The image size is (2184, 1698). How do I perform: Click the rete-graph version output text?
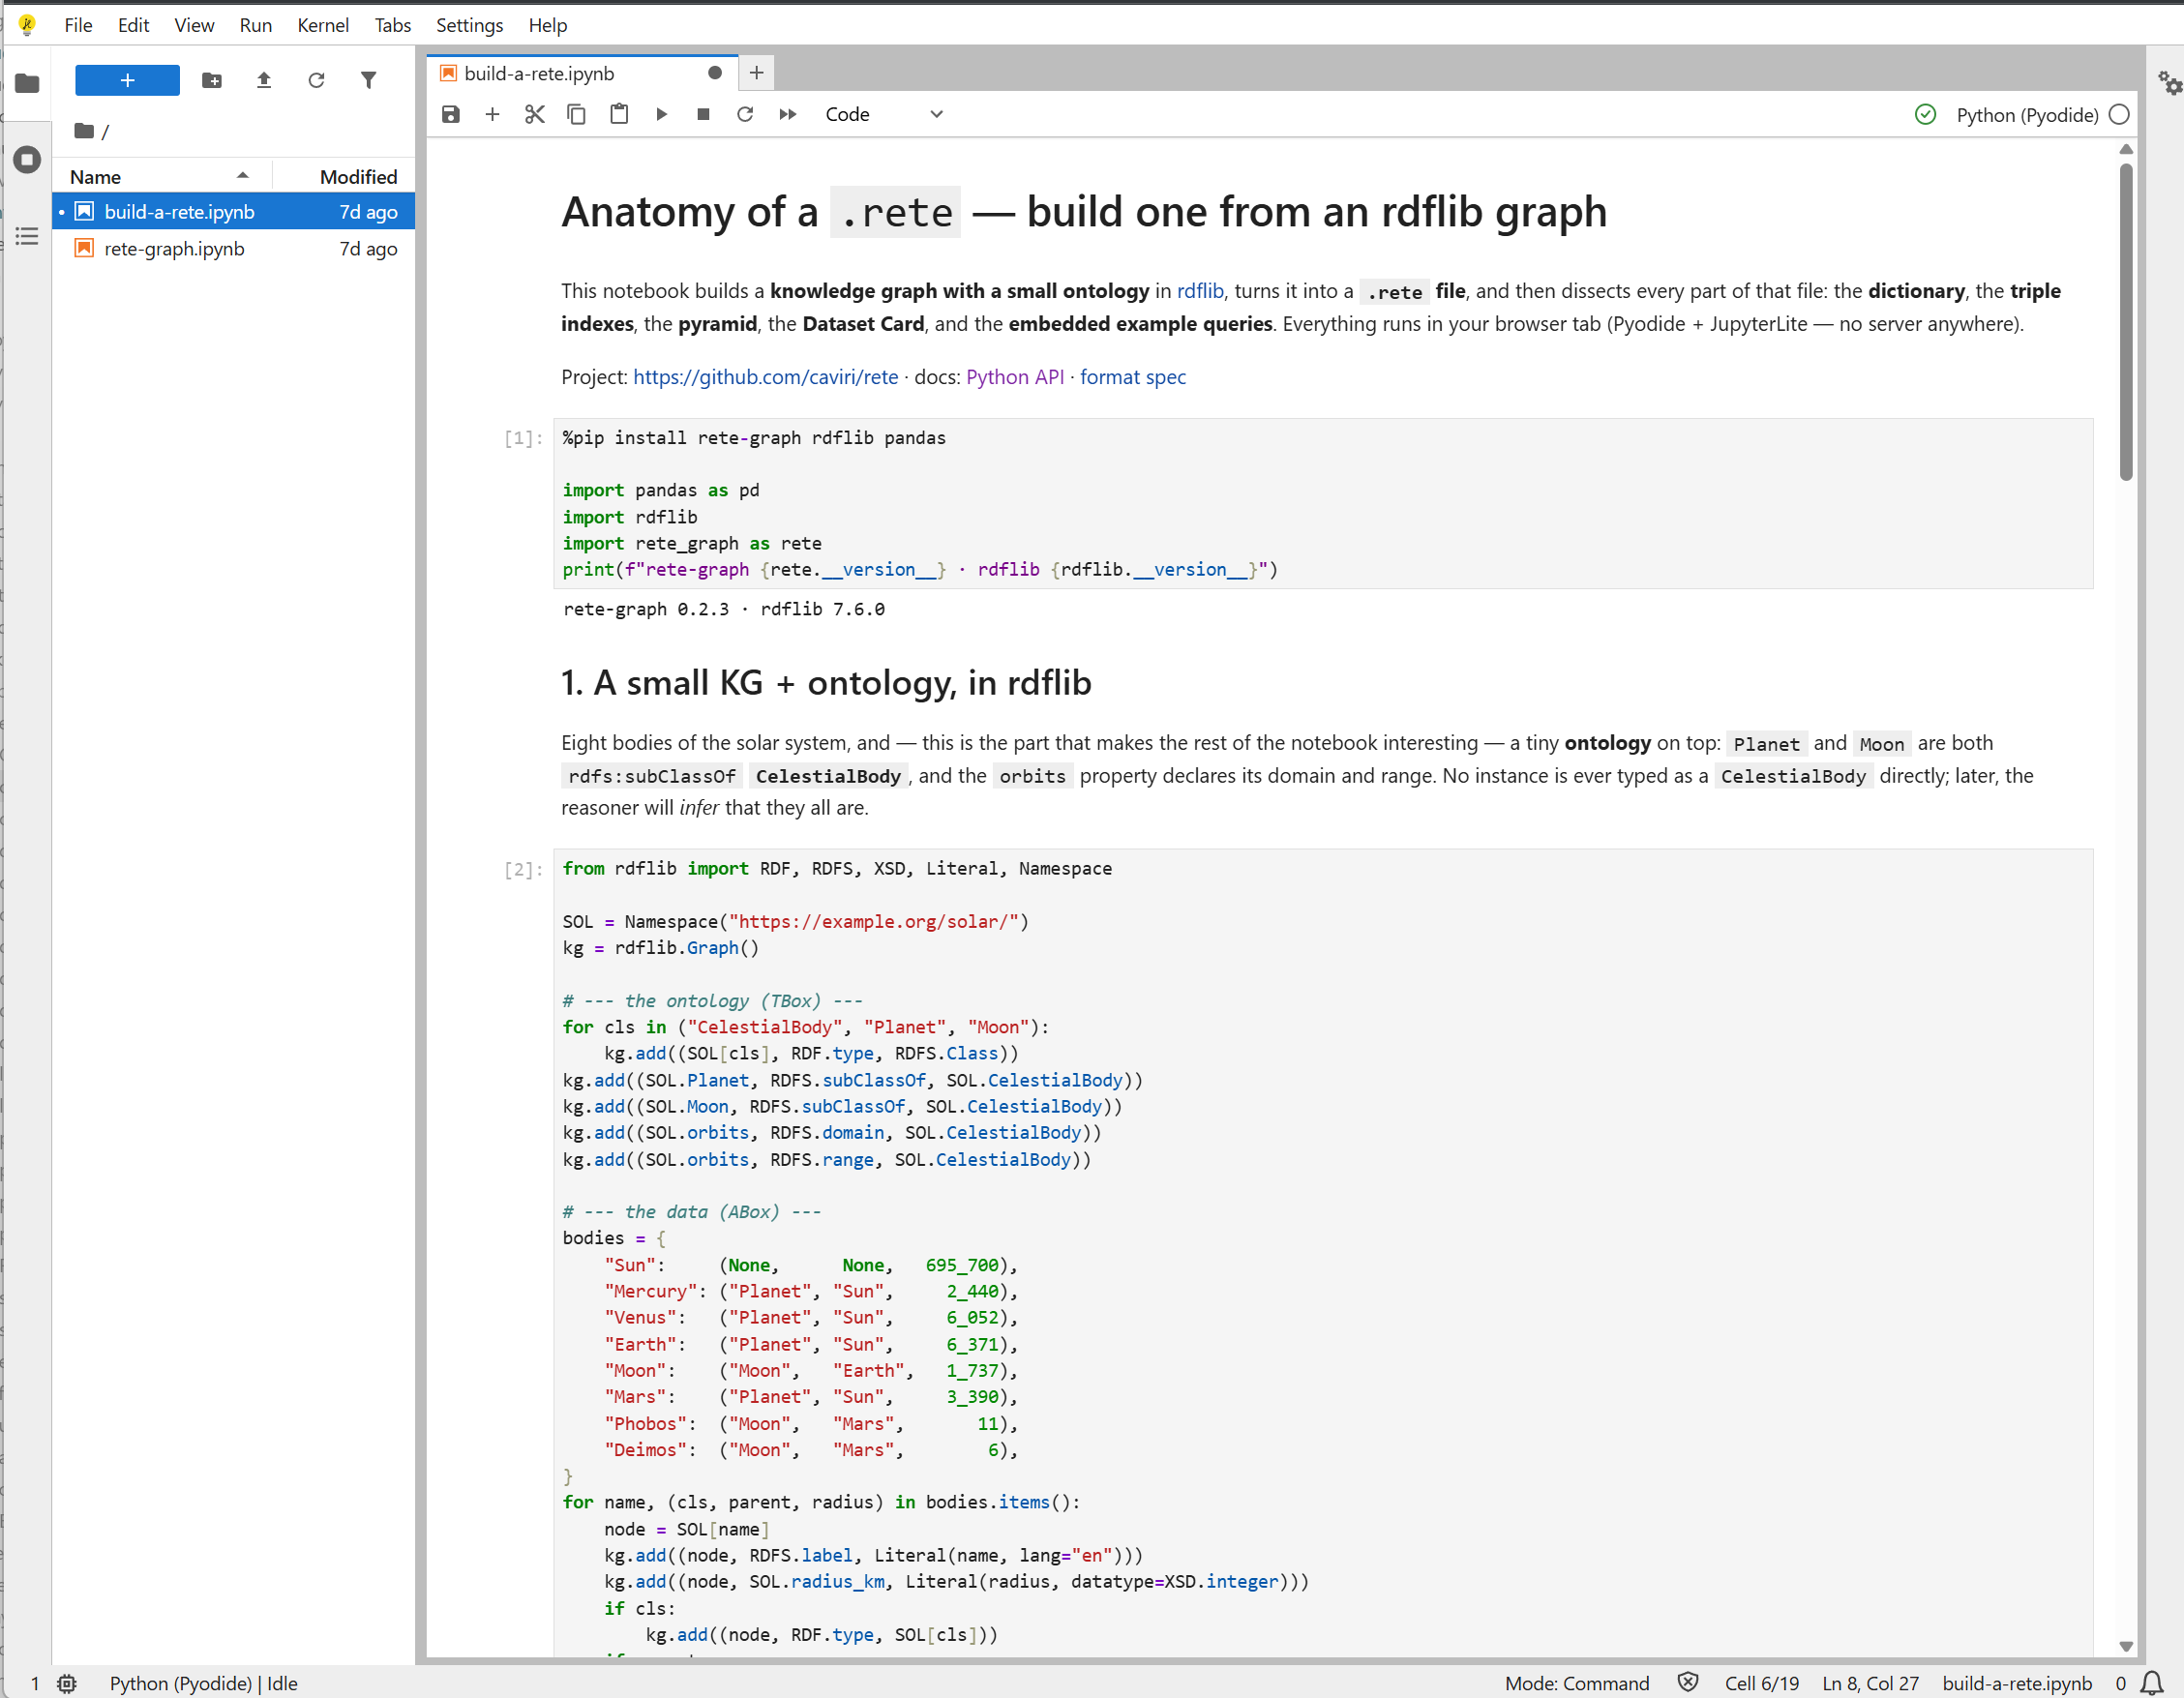[724, 609]
